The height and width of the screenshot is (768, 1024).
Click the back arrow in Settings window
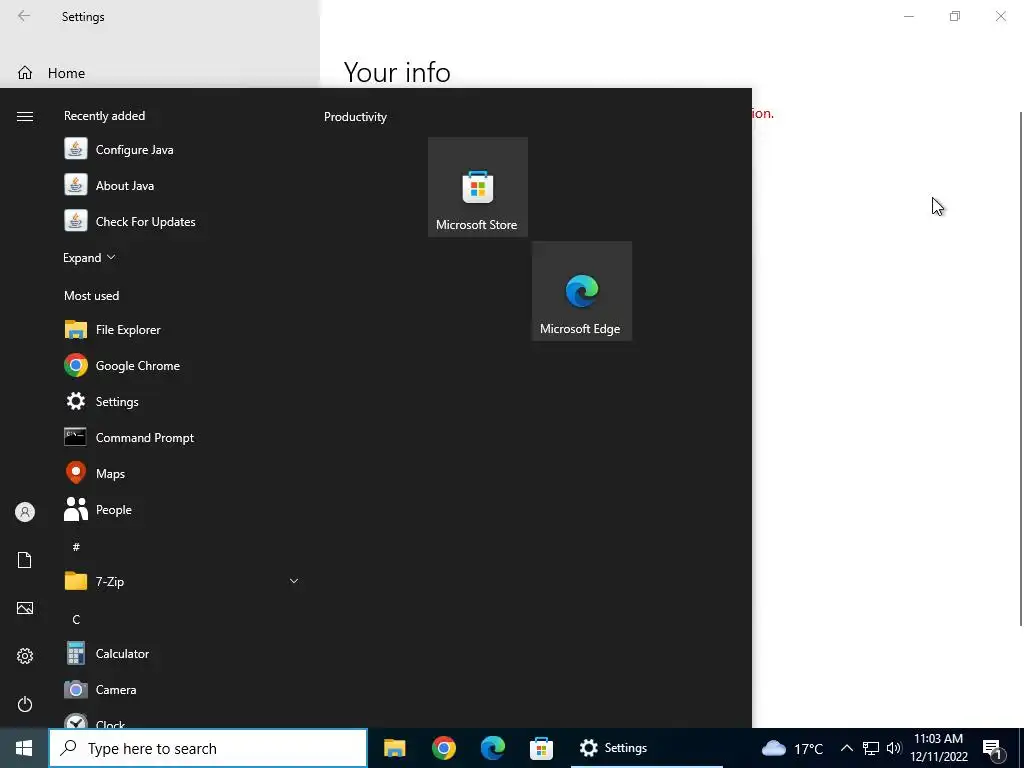pos(24,16)
